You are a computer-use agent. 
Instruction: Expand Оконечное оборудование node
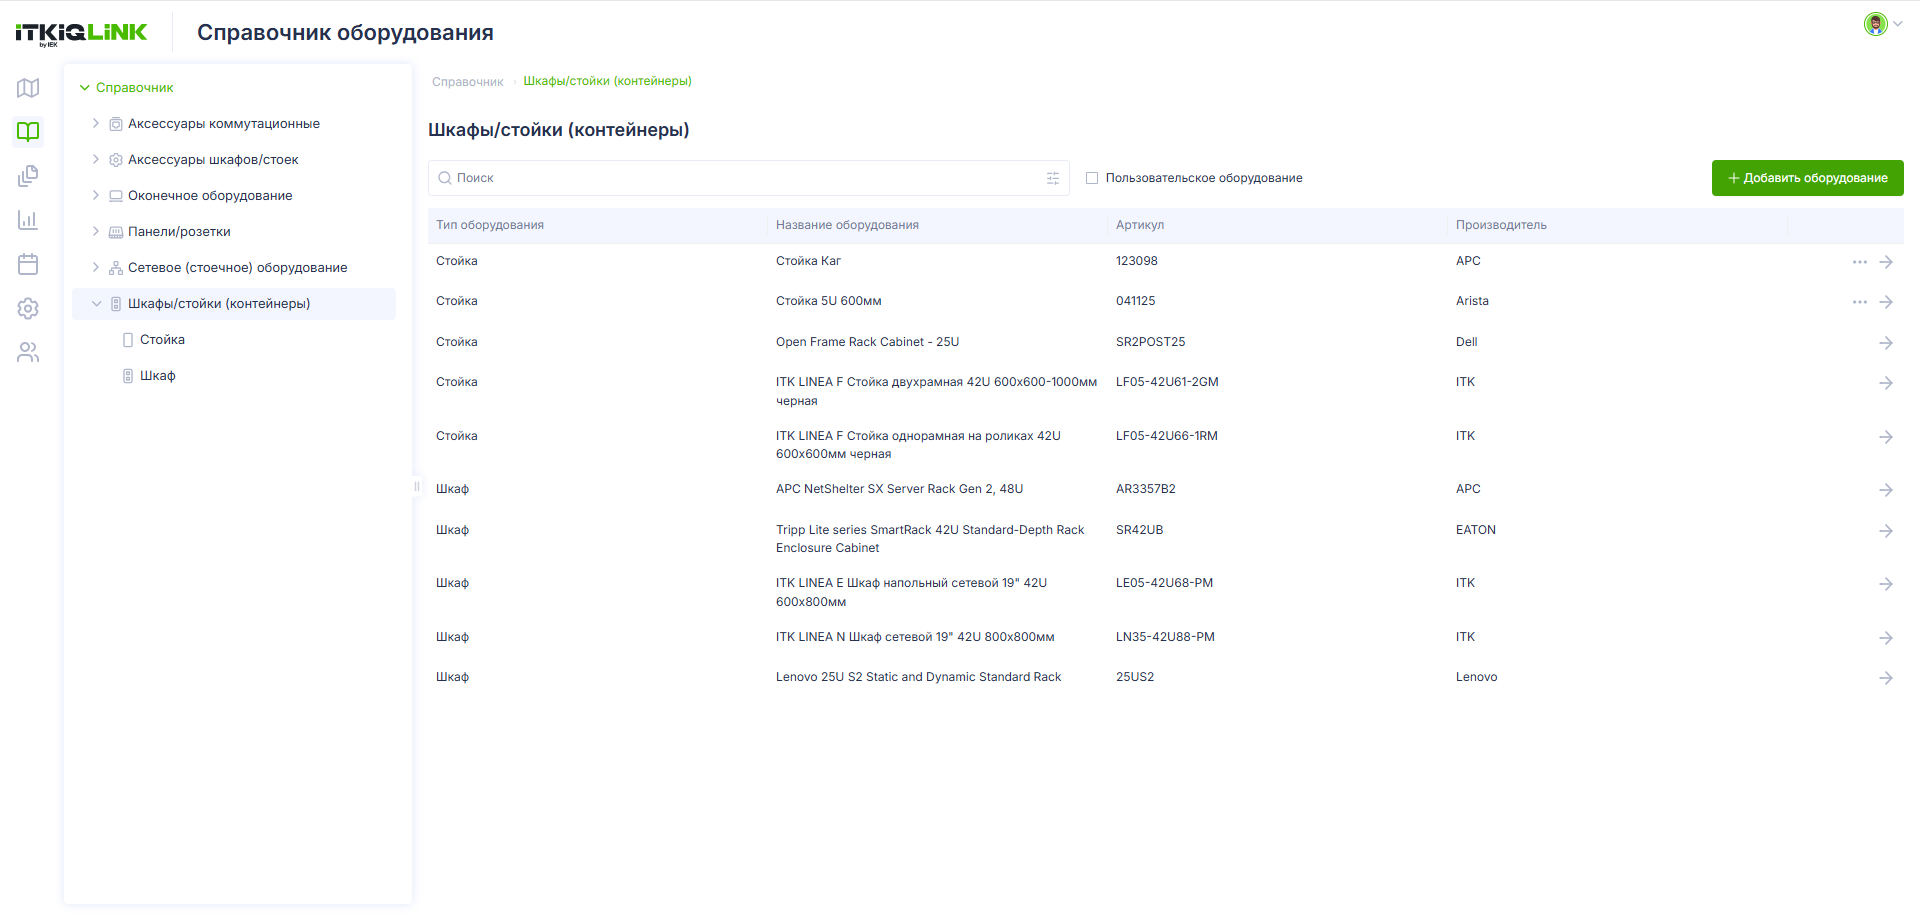[x=96, y=195]
